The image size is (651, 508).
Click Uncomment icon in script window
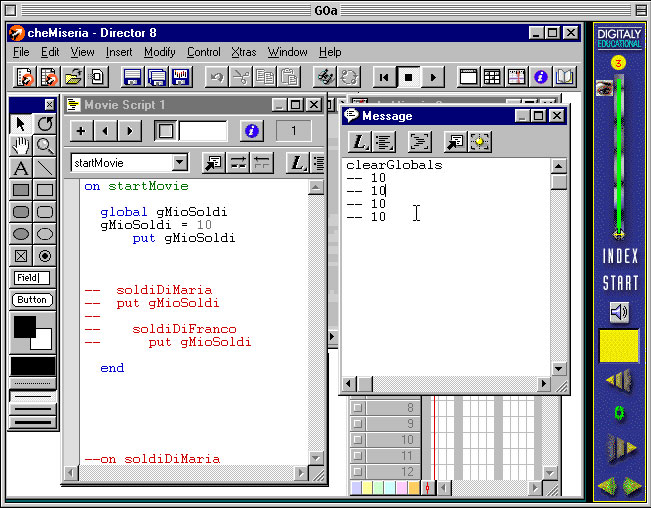[x=262, y=163]
